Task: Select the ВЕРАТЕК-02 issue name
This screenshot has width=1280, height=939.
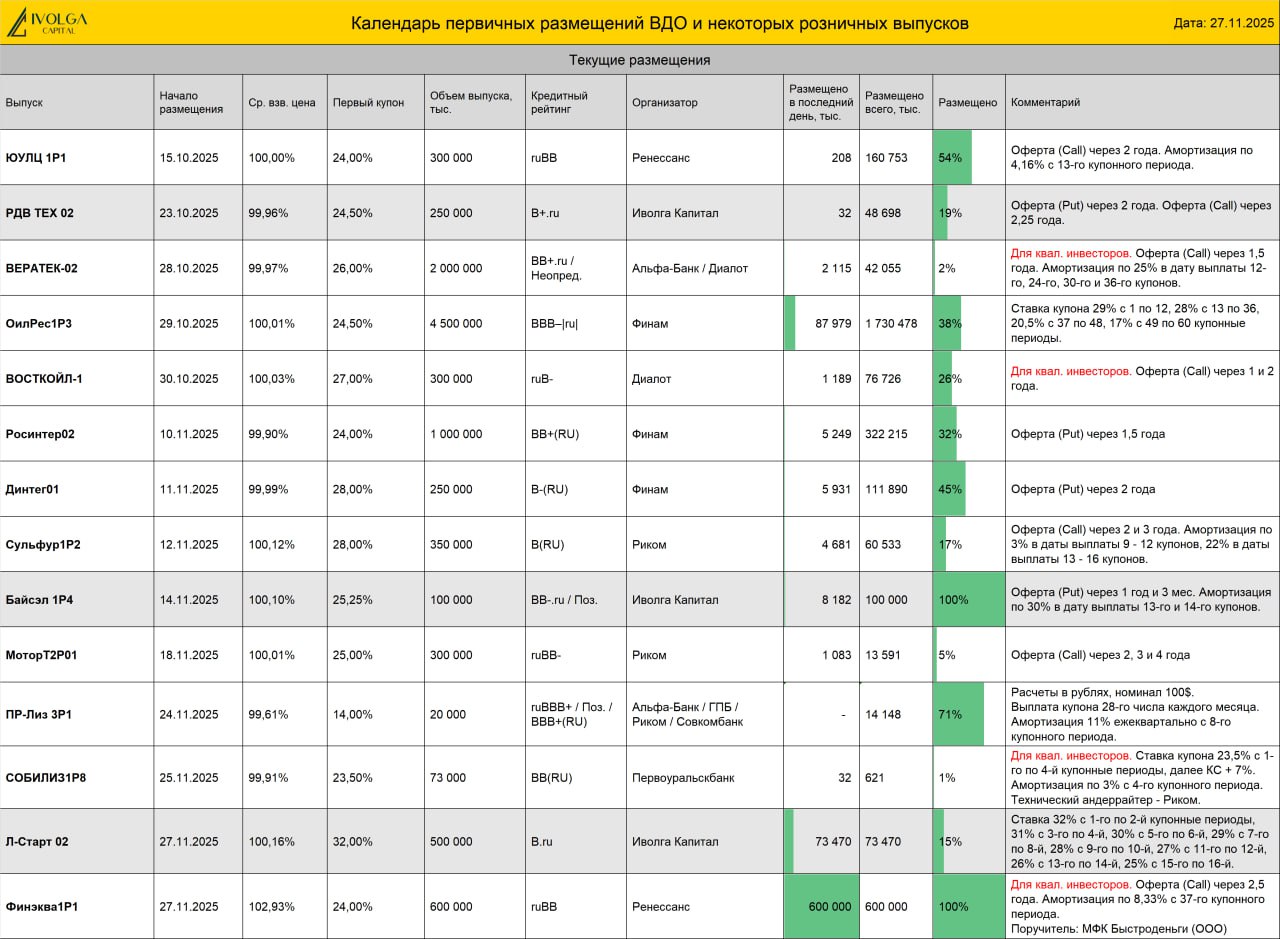Action: 41,268
